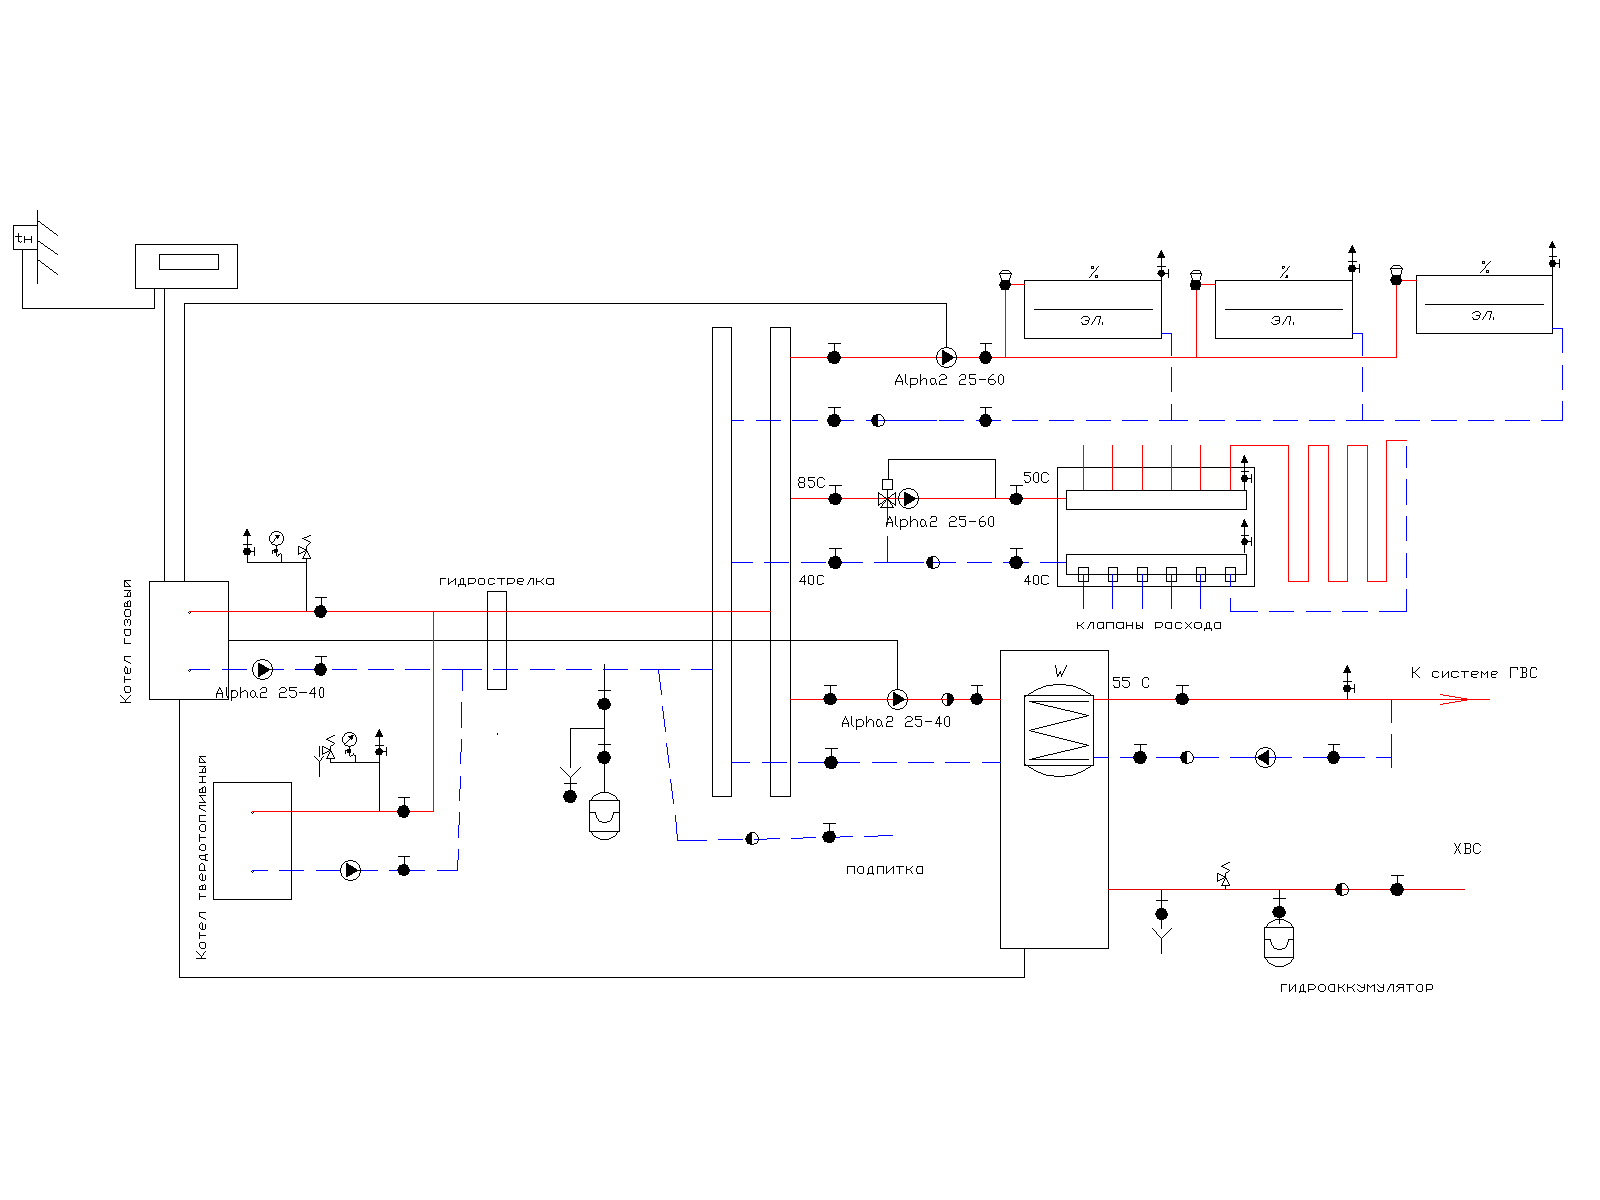Select the solid fuel boiler box

point(252,841)
